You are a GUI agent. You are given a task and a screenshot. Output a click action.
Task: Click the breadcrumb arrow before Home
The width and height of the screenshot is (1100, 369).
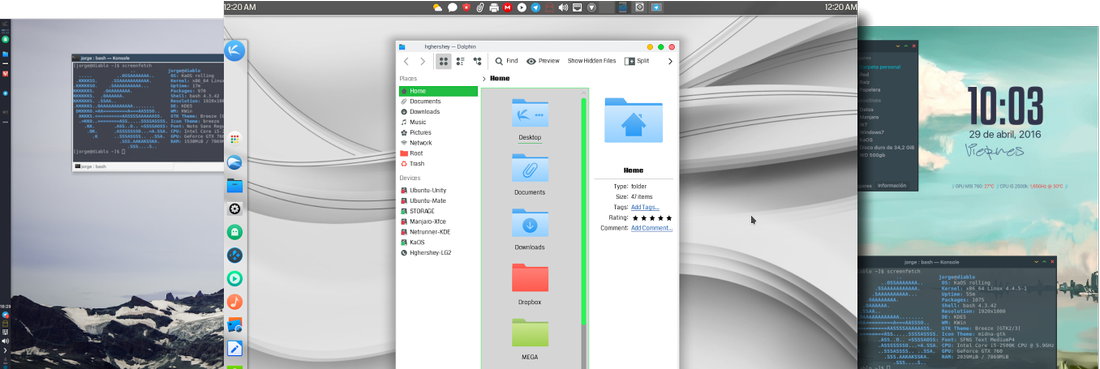(x=484, y=79)
